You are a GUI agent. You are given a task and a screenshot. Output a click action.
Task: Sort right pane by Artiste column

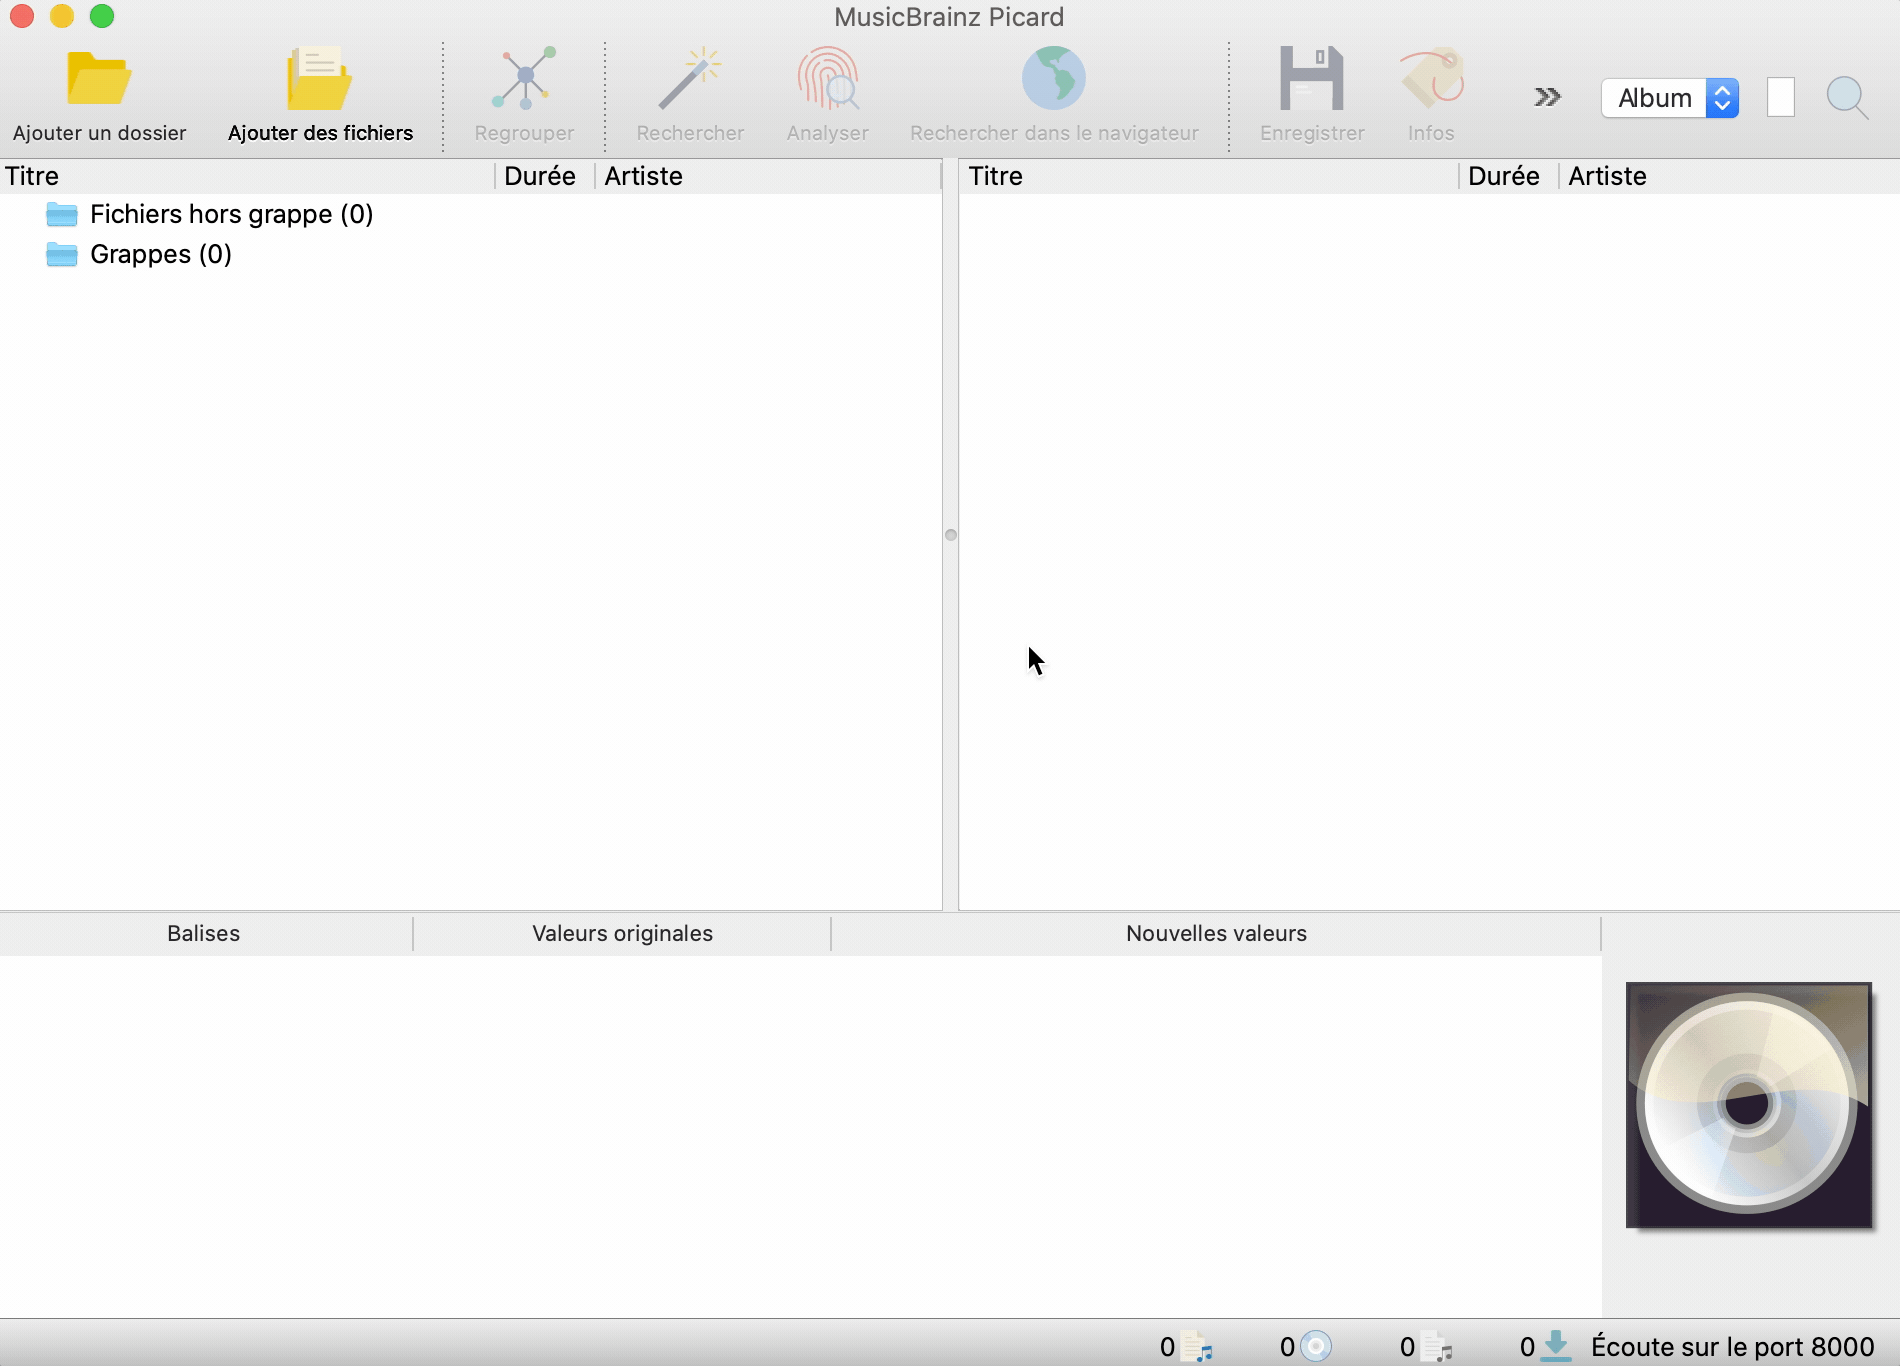point(1730,176)
